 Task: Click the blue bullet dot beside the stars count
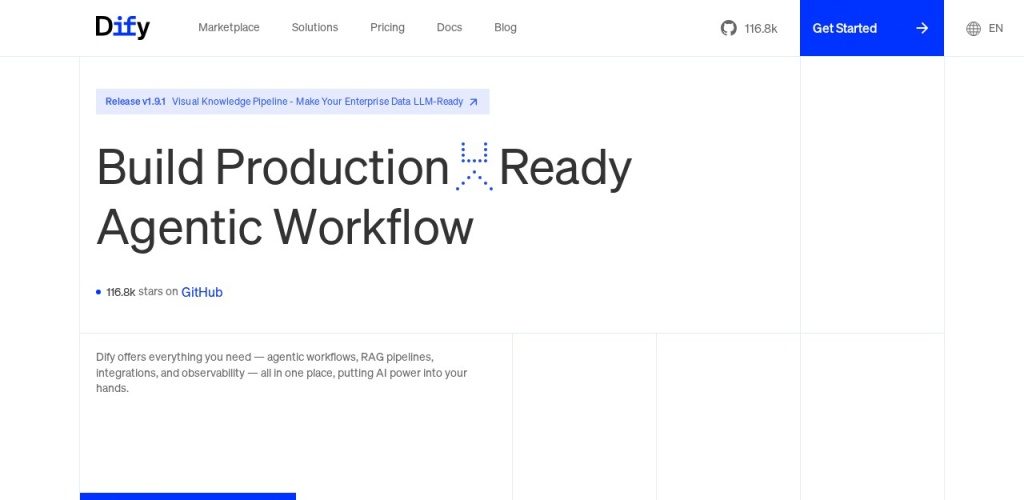click(x=98, y=292)
